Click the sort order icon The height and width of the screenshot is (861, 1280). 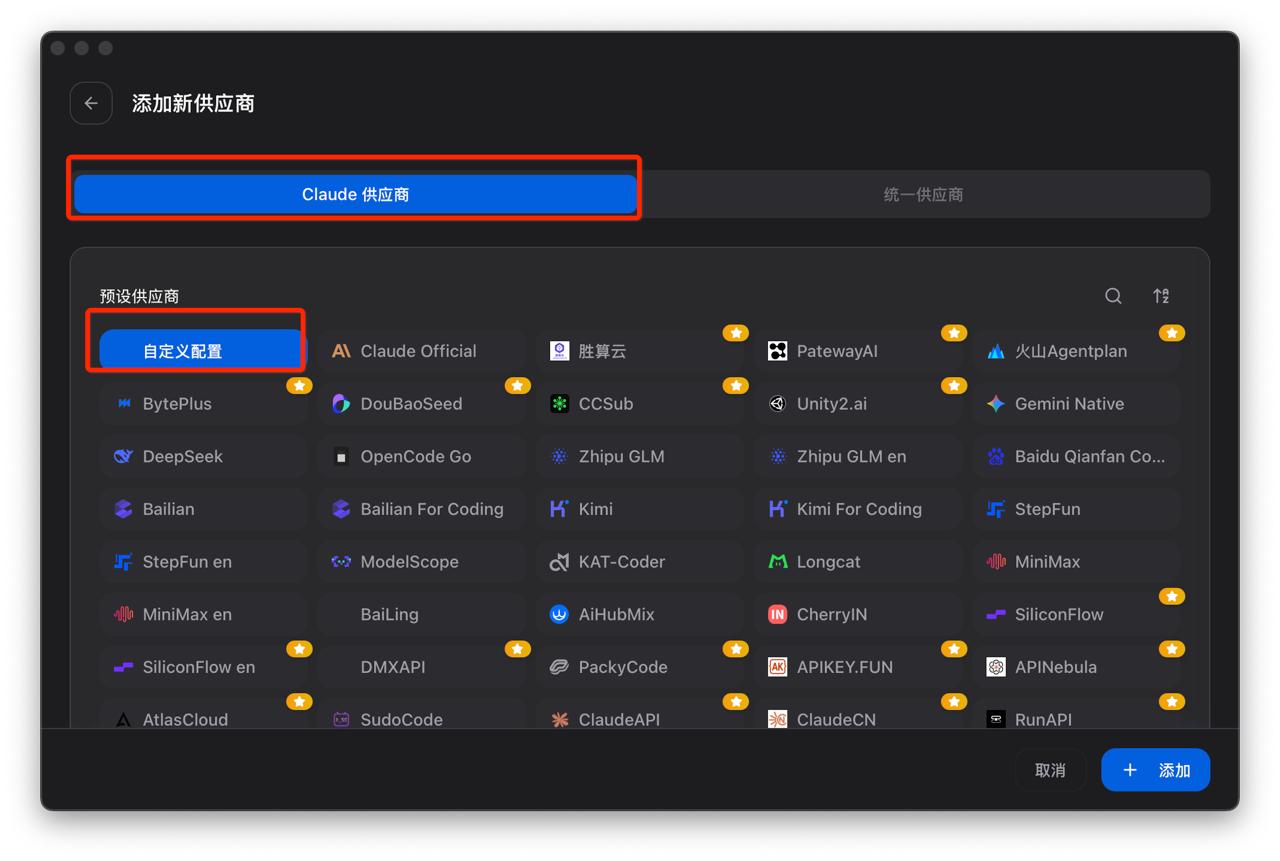1161,296
